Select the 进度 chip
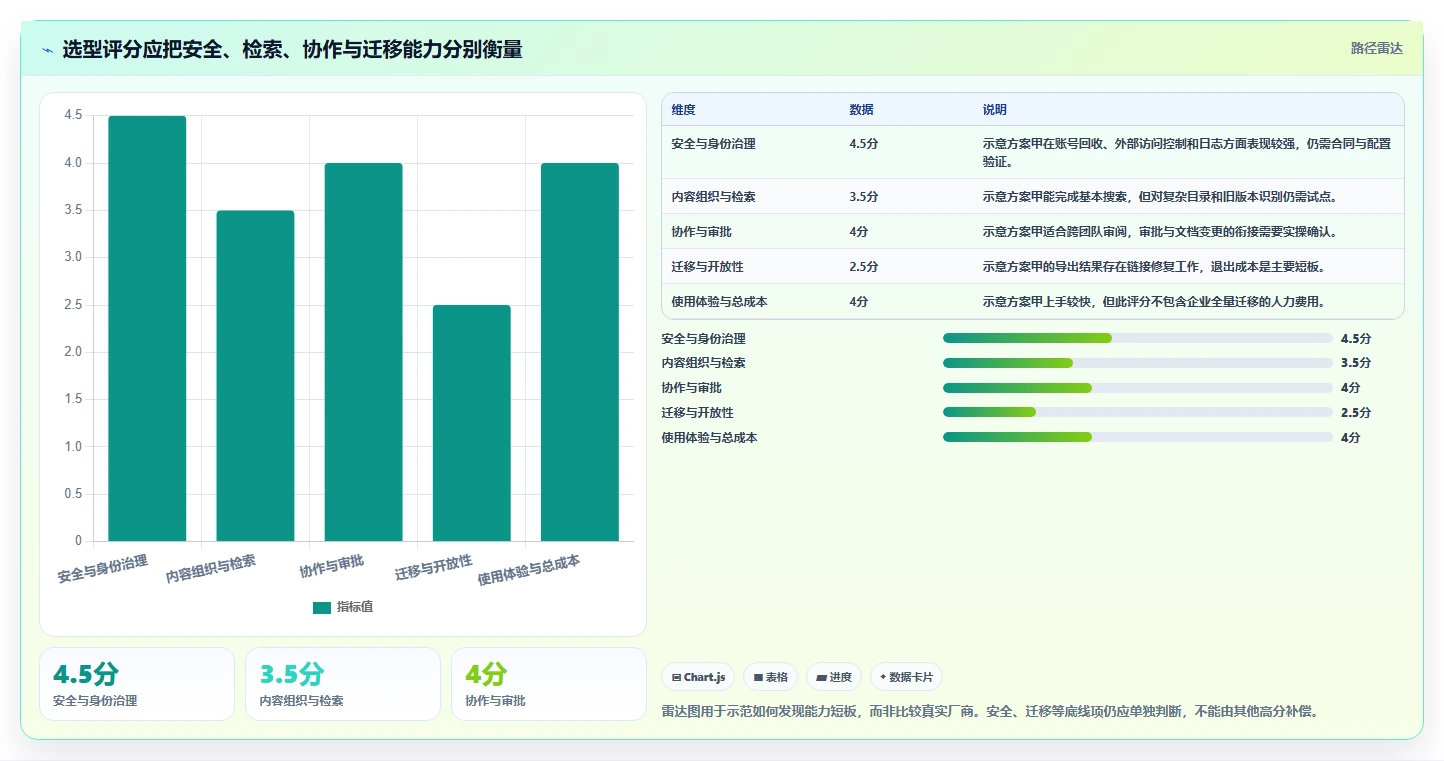 [834, 677]
